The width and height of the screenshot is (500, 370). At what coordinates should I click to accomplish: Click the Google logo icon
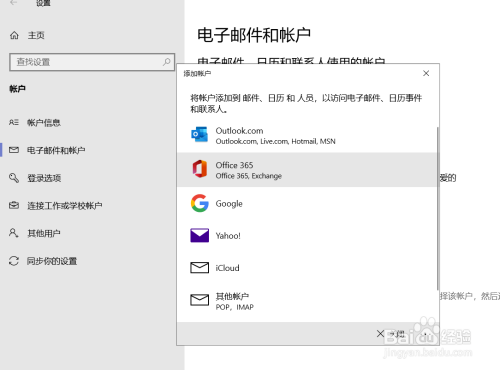click(200, 203)
